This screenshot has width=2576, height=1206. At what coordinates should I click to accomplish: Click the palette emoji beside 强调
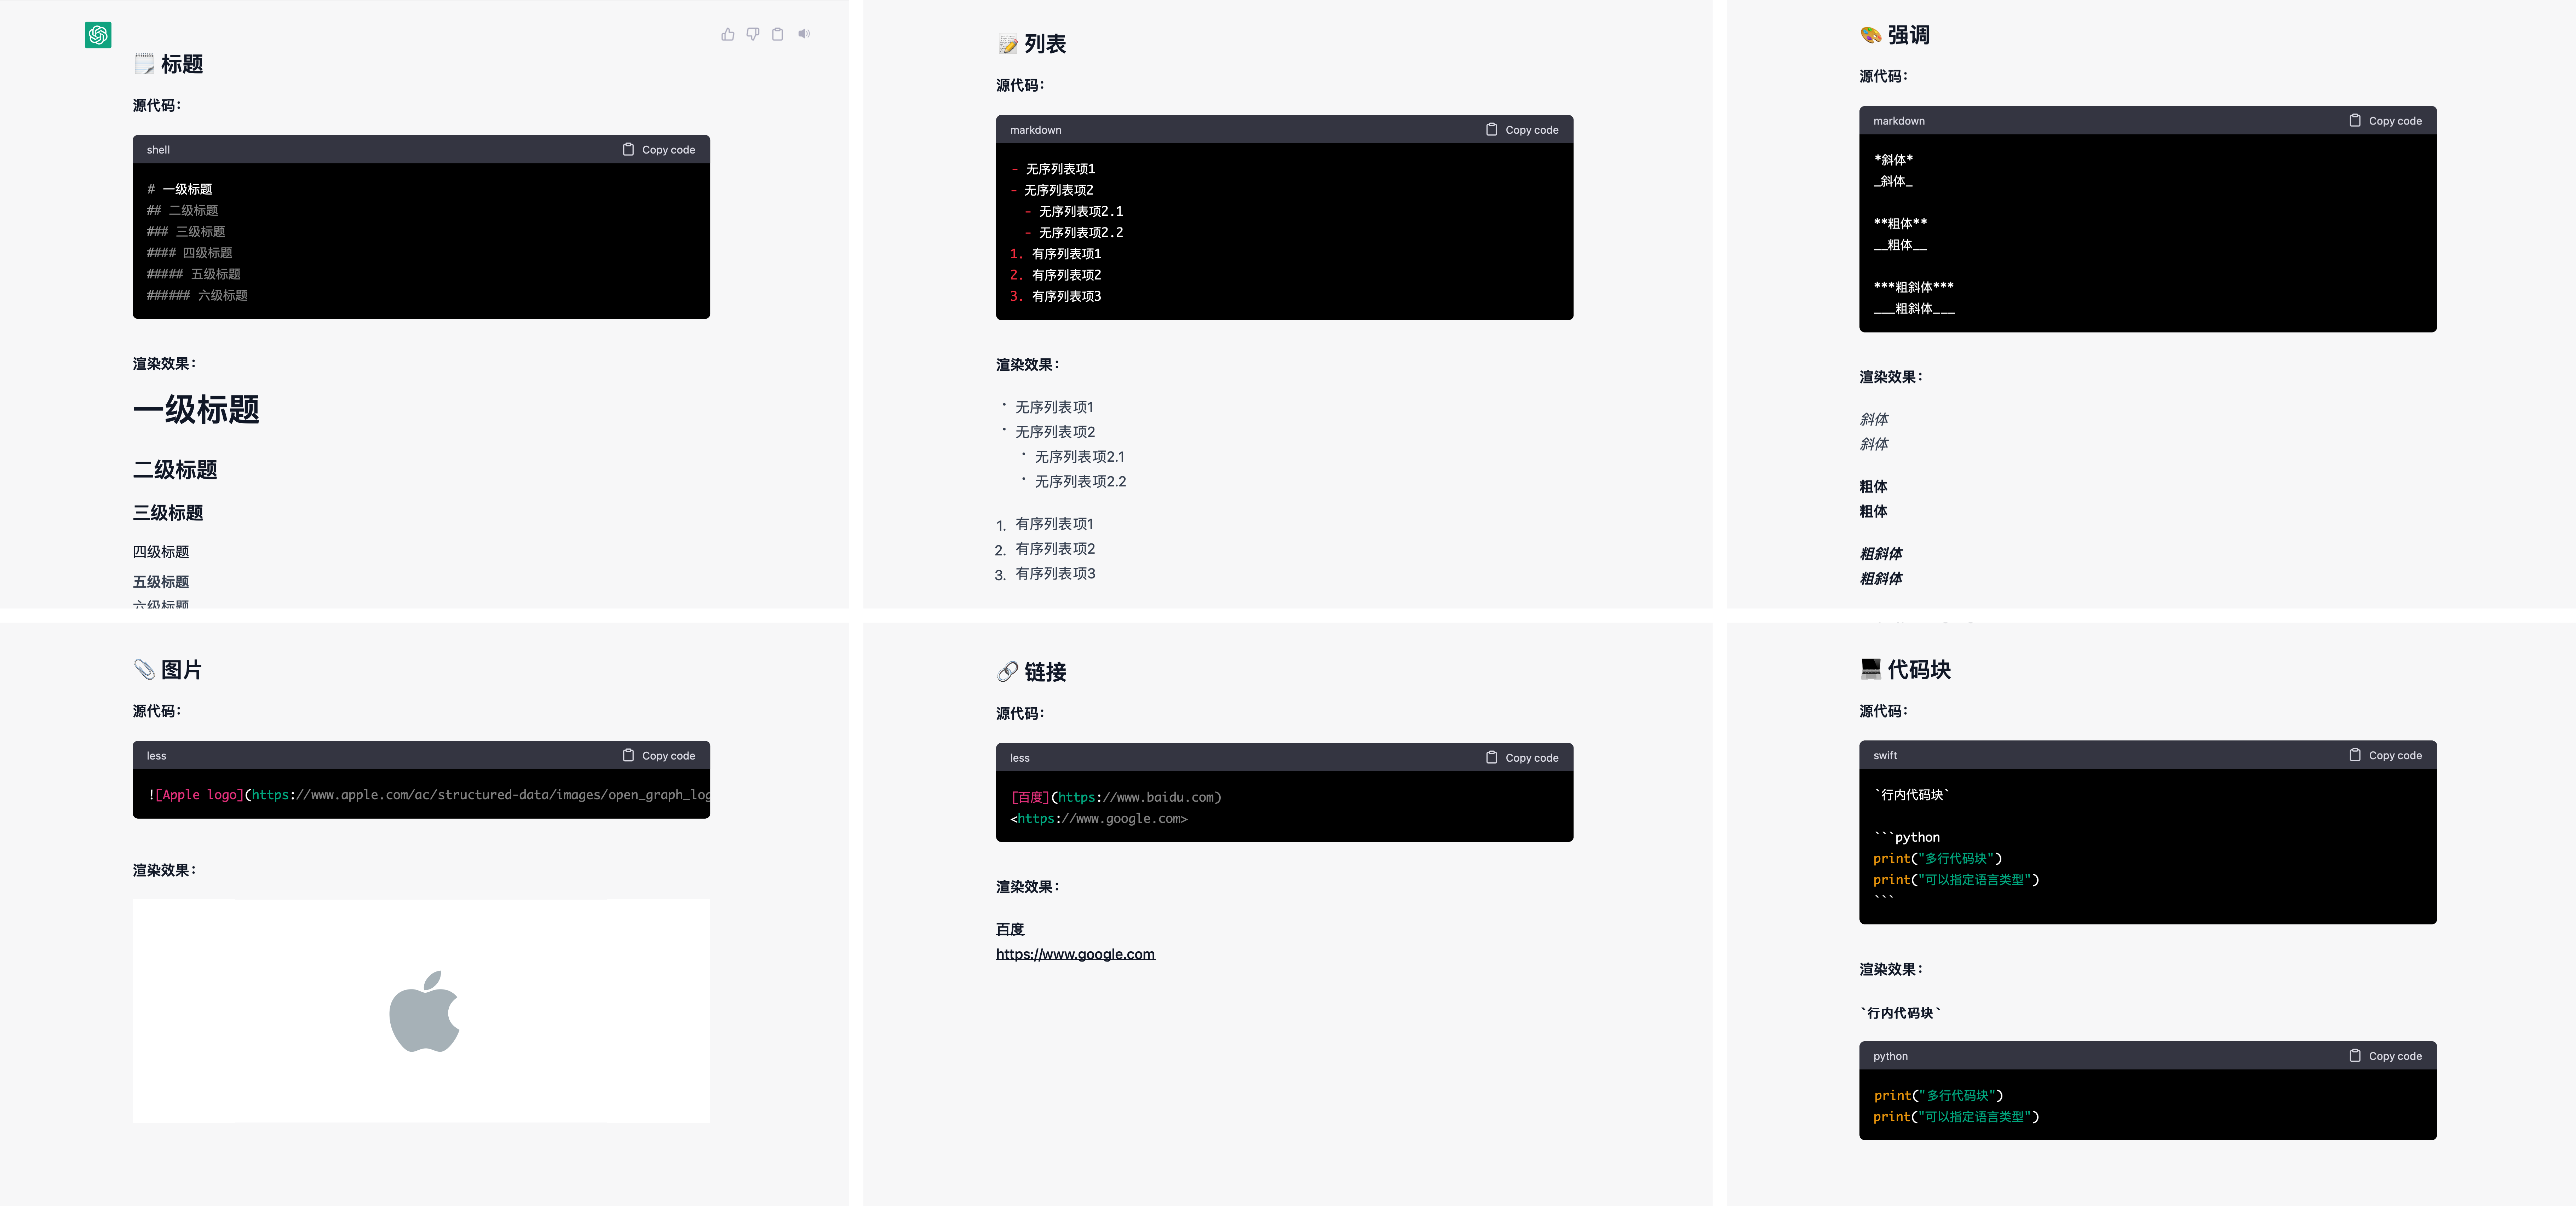pos(1871,35)
